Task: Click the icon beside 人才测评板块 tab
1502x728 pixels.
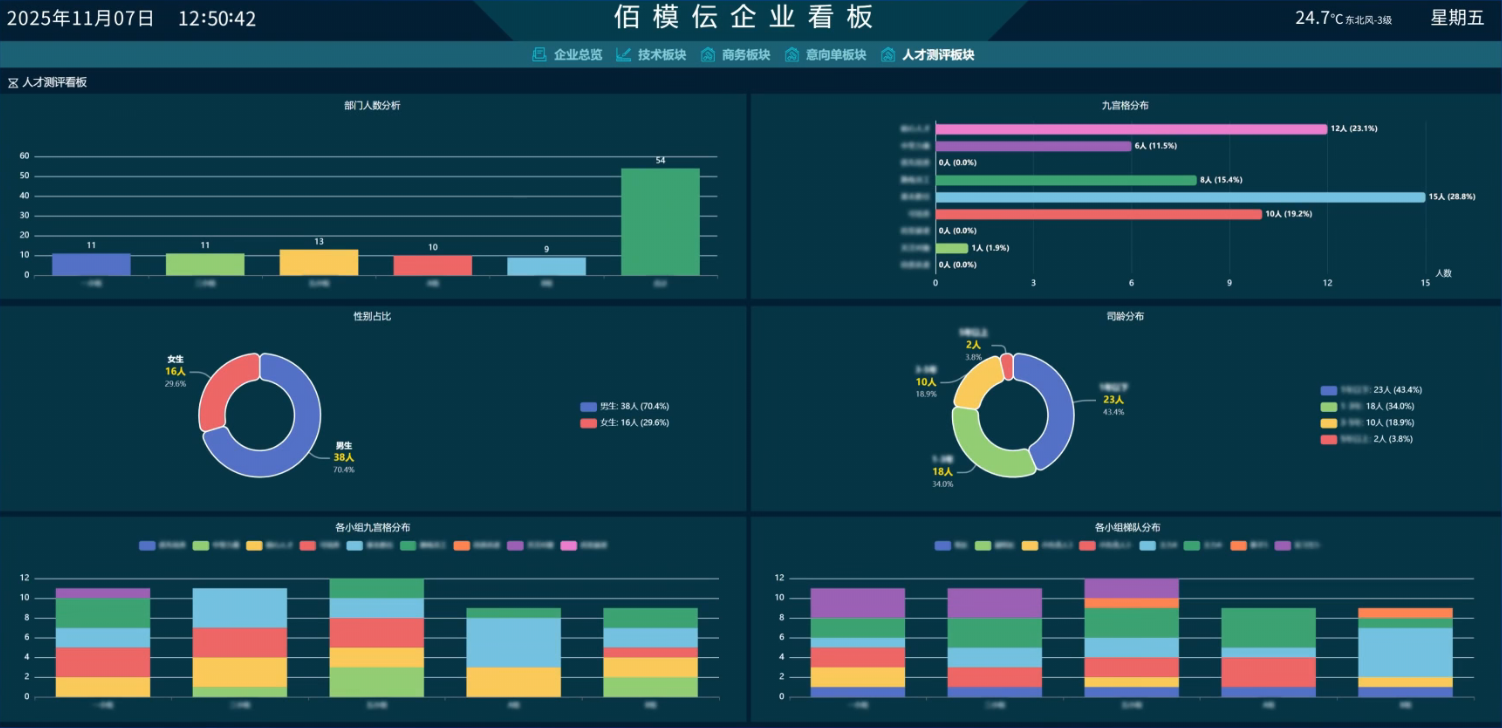Action: [887, 55]
